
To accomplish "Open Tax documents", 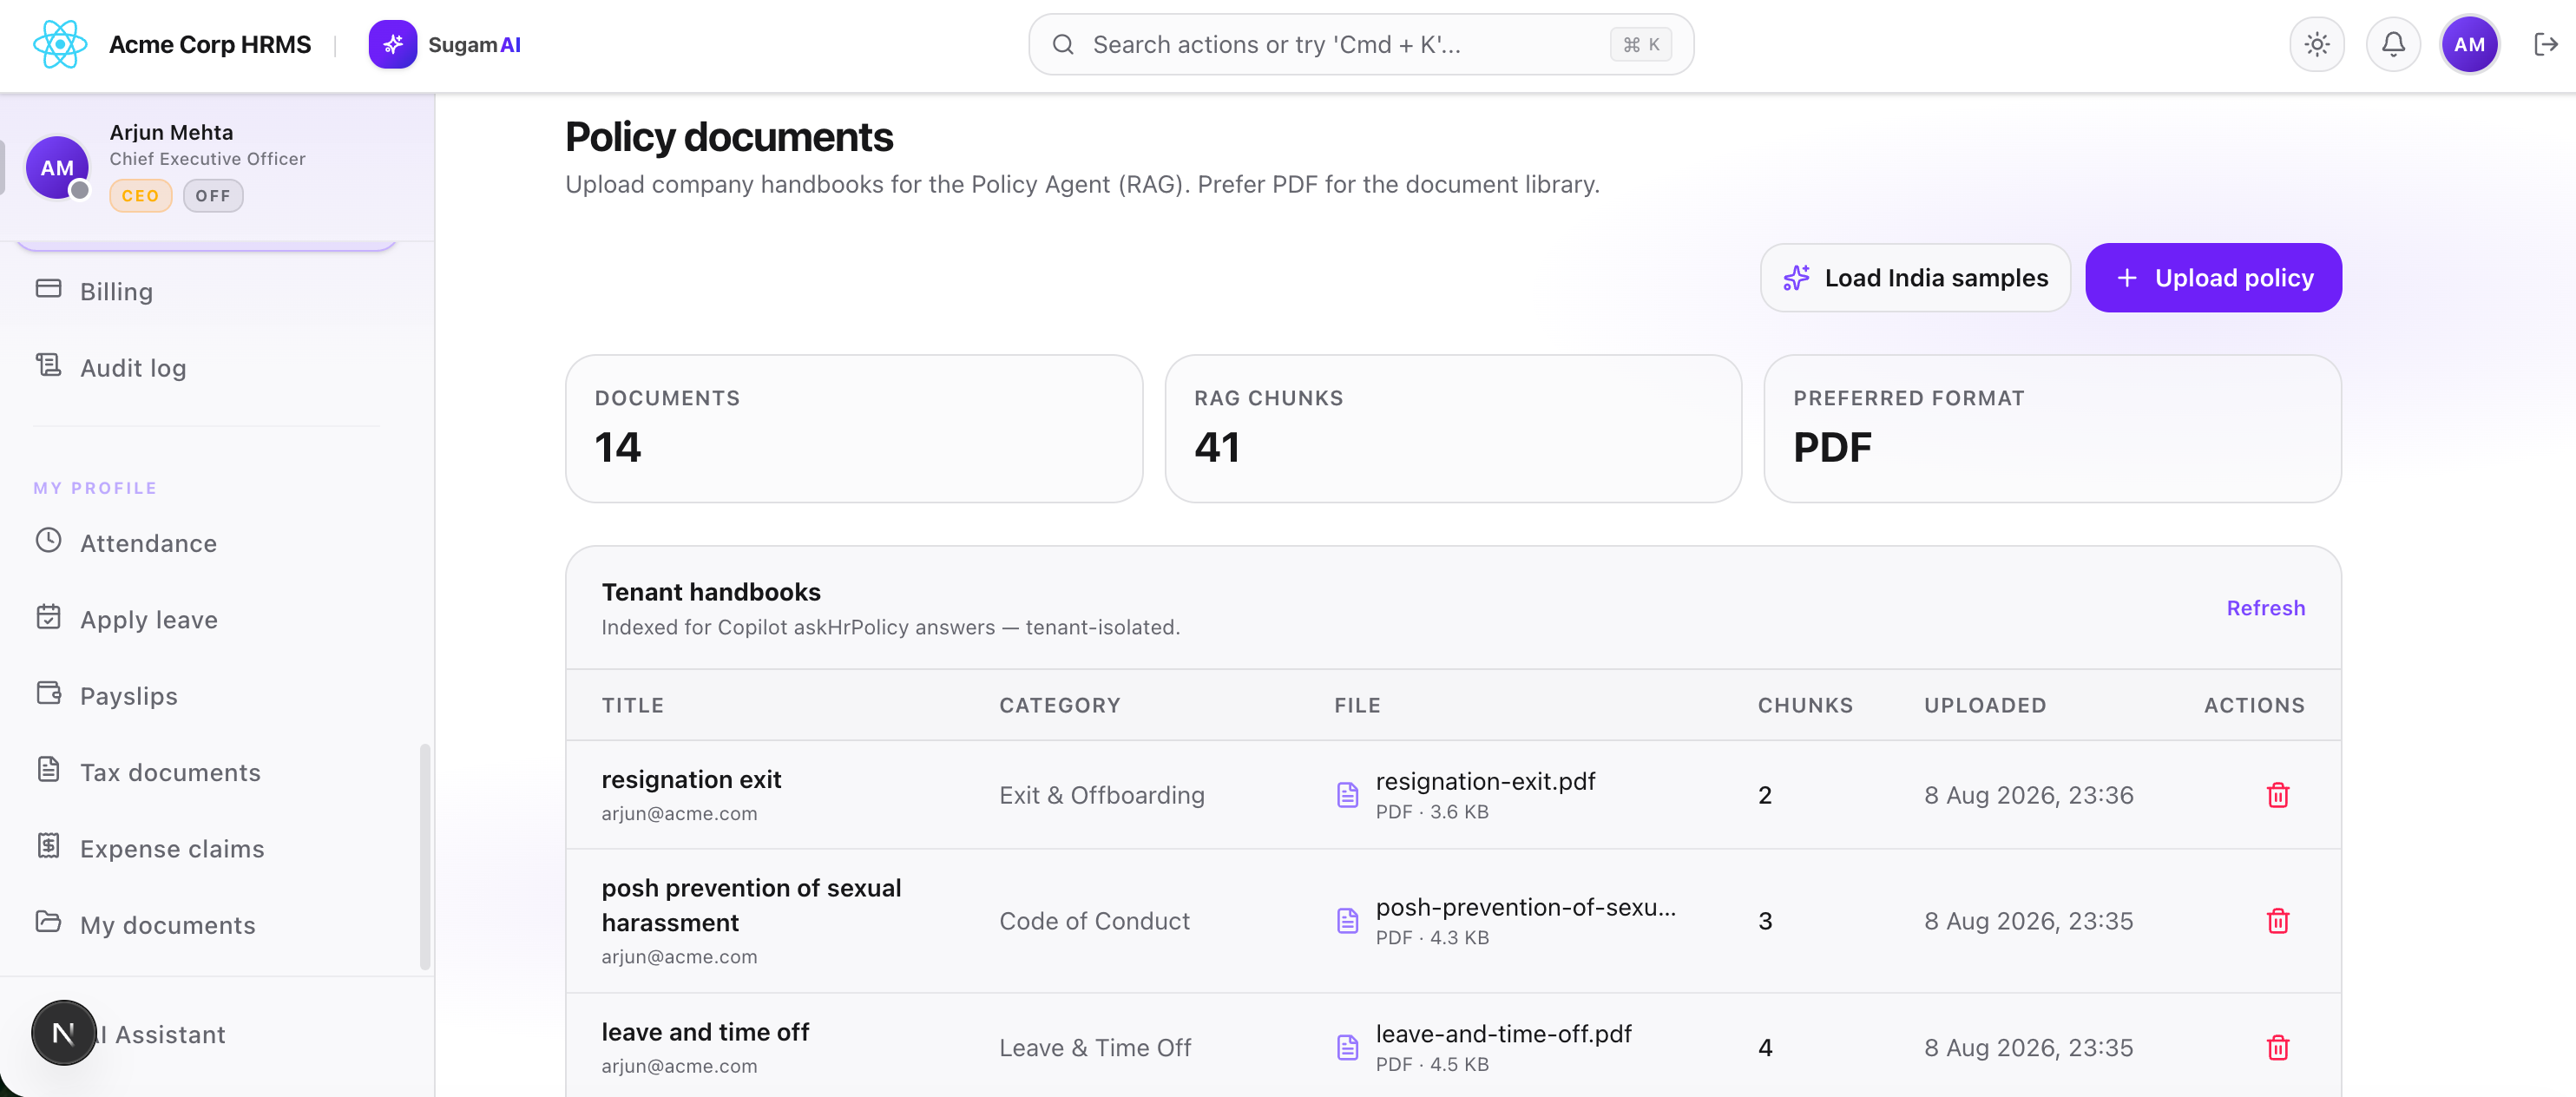I will click(x=205, y=772).
